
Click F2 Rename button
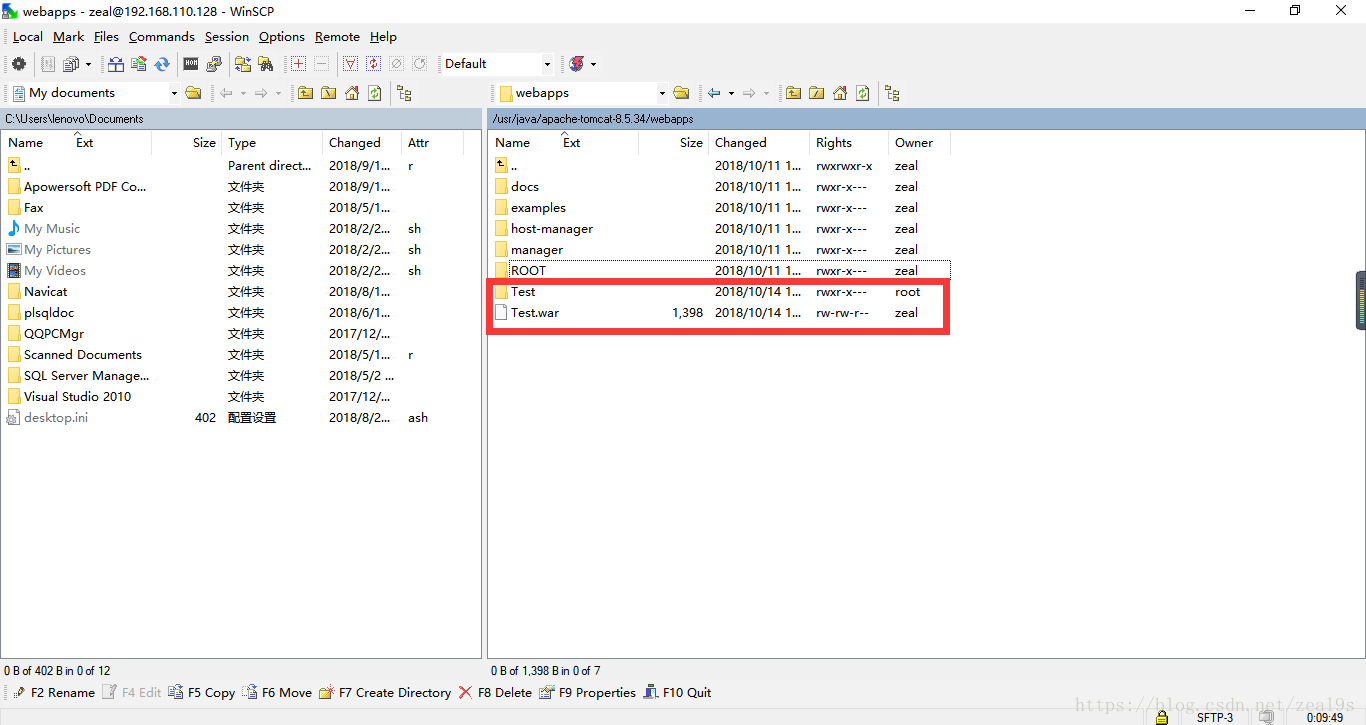tap(54, 692)
